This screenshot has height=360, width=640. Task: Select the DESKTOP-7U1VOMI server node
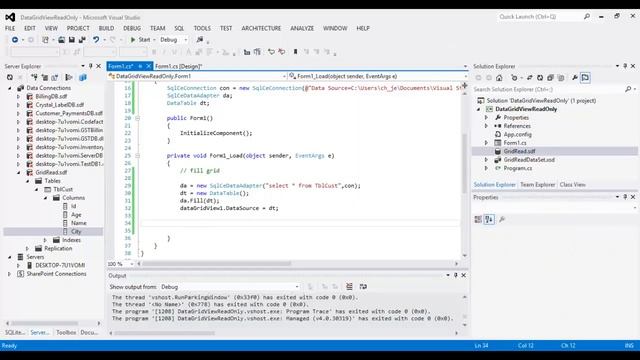[x=60, y=265]
